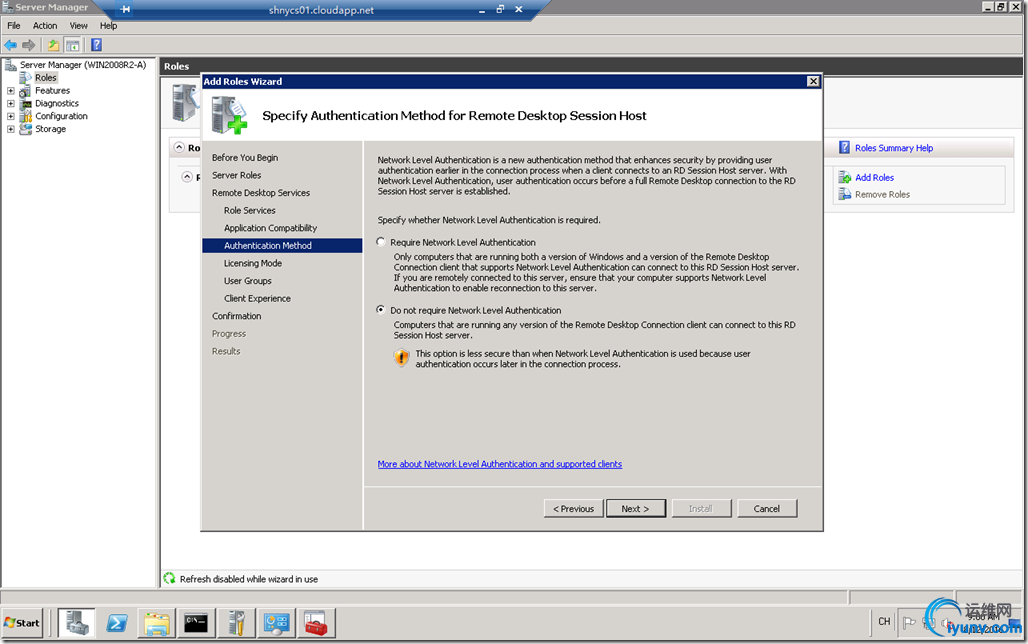Image resolution: width=1028 pixels, height=644 pixels.
Task: Go to the Role Services wizard step
Action: 250,211
